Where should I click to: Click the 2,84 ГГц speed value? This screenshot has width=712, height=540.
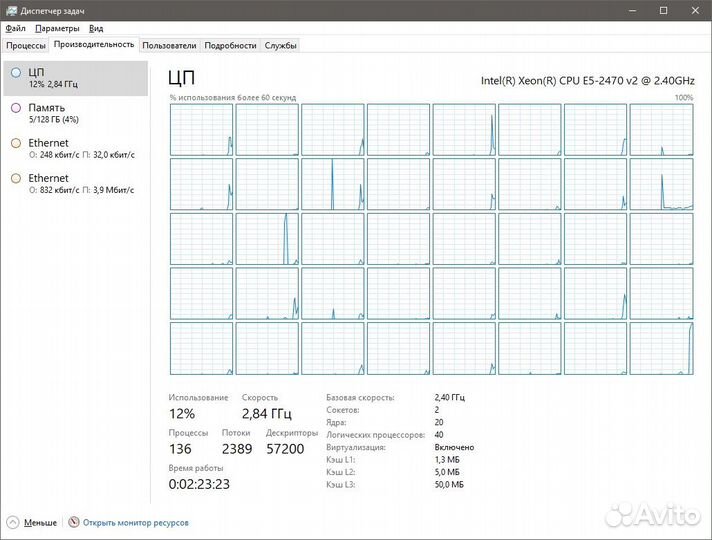[267, 414]
